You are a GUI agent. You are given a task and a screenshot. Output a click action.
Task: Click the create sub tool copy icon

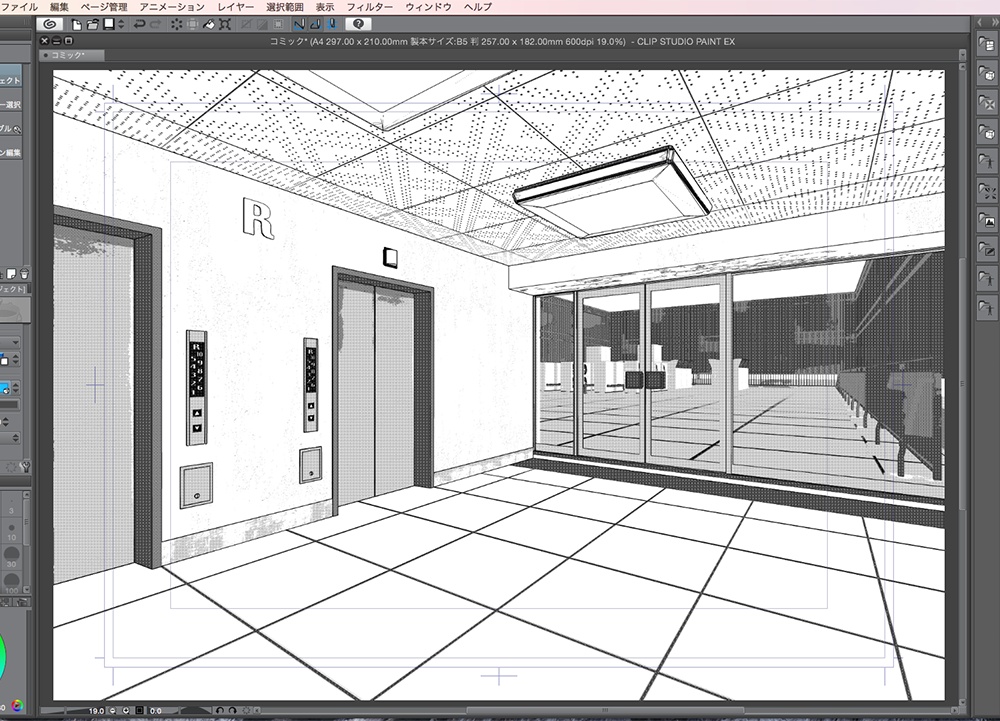(11, 274)
